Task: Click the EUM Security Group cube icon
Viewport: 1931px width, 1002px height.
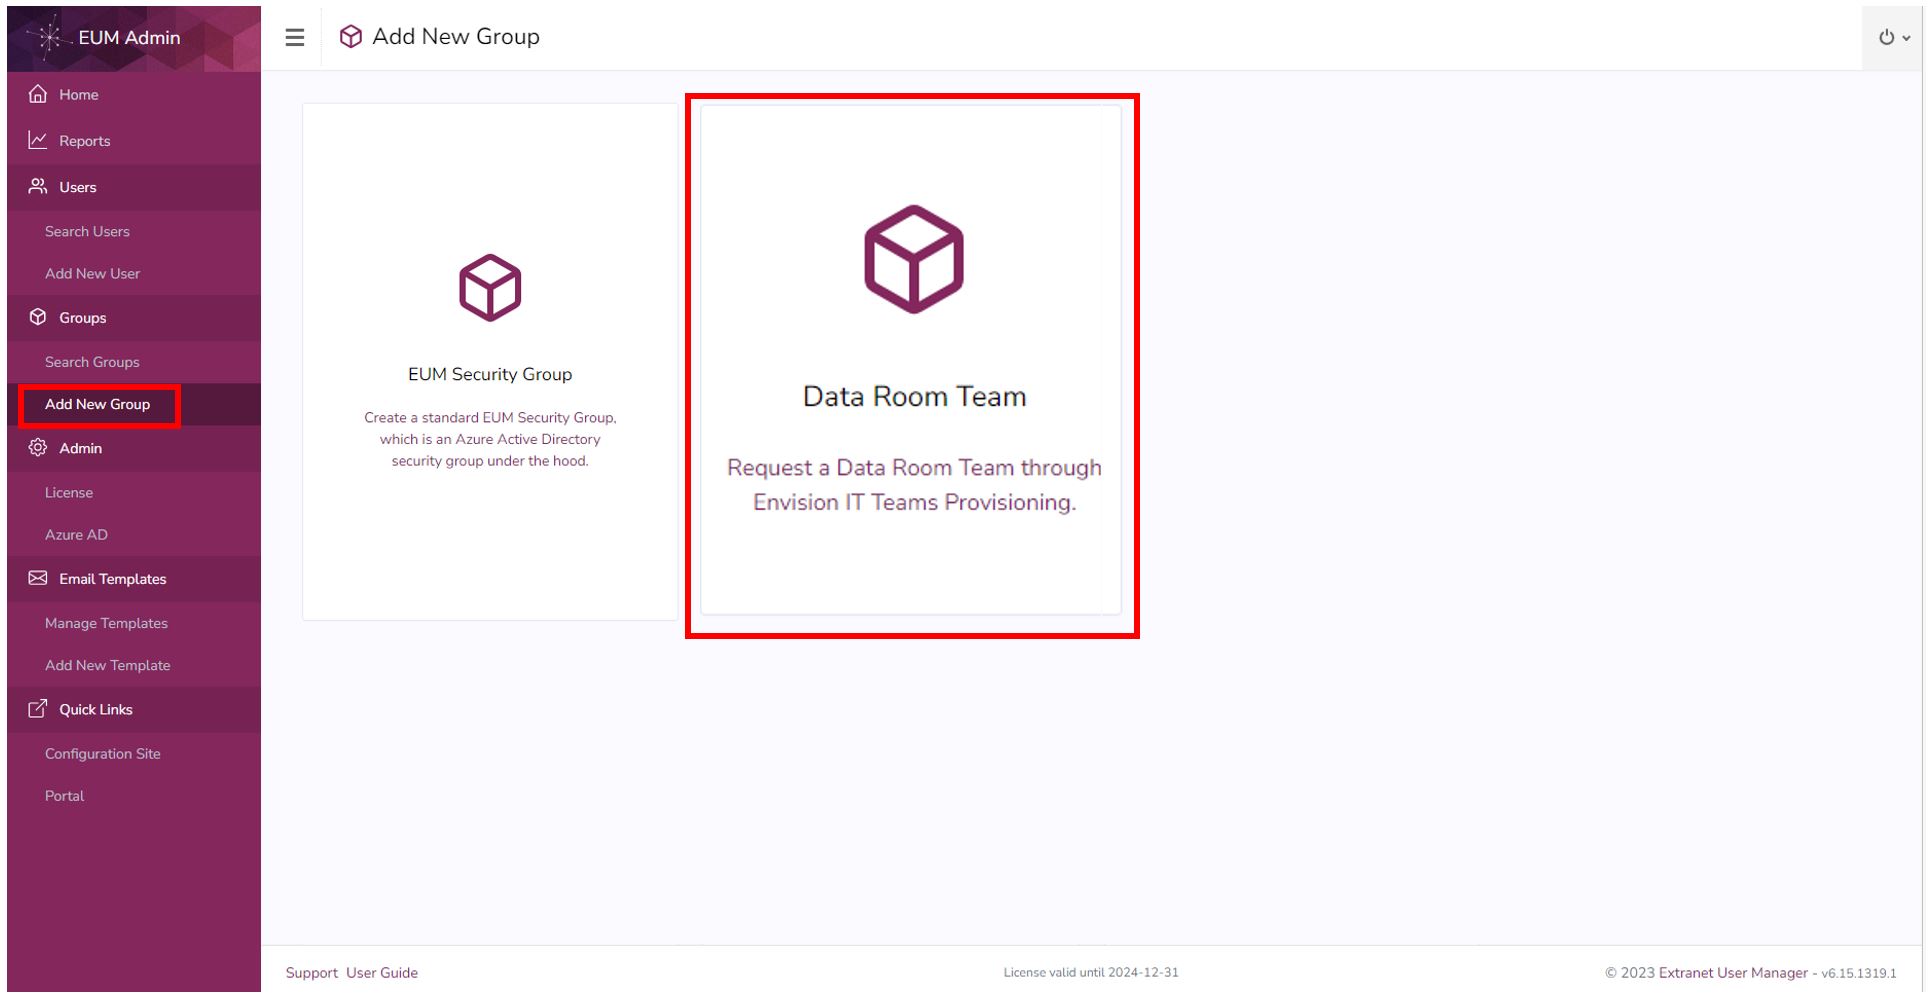Action: click(x=490, y=288)
